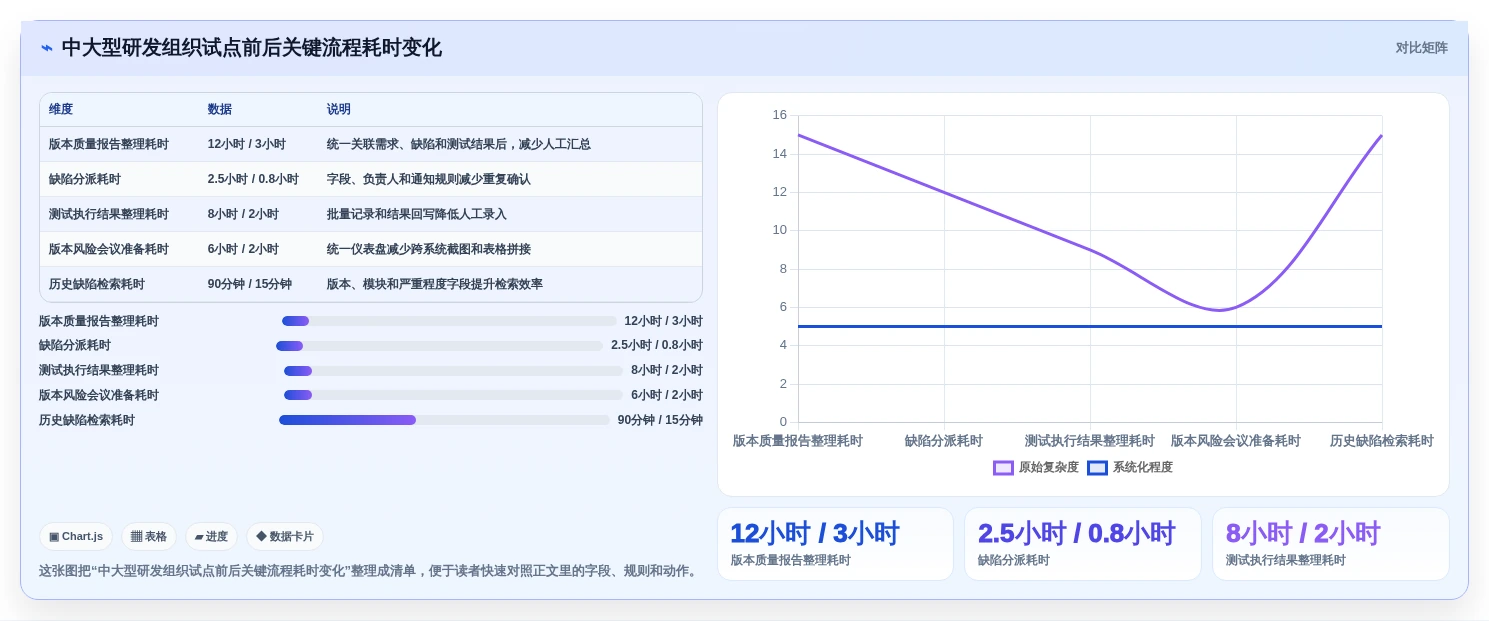Click the chart title 中大型研发组织试点前后关键流程耗时变化
Image resolution: width=1489 pixels, height=621 pixels.
(251, 48)
